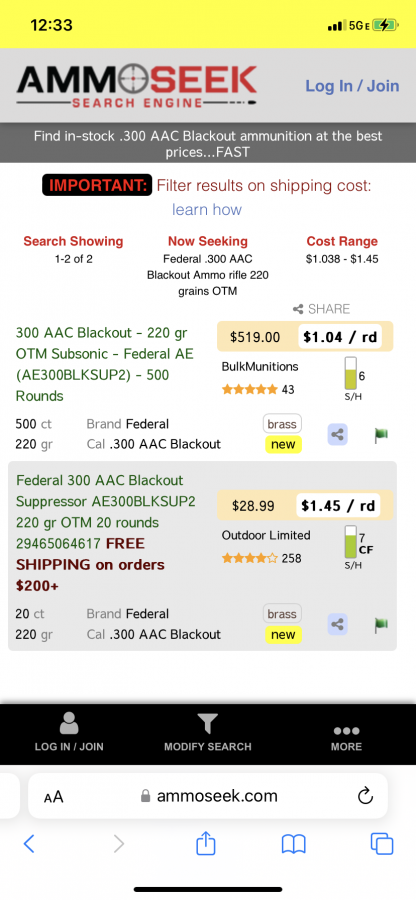The height and width of the screenshot is (900, 416).
Task: Open AA reader text options
Action: 53,797
